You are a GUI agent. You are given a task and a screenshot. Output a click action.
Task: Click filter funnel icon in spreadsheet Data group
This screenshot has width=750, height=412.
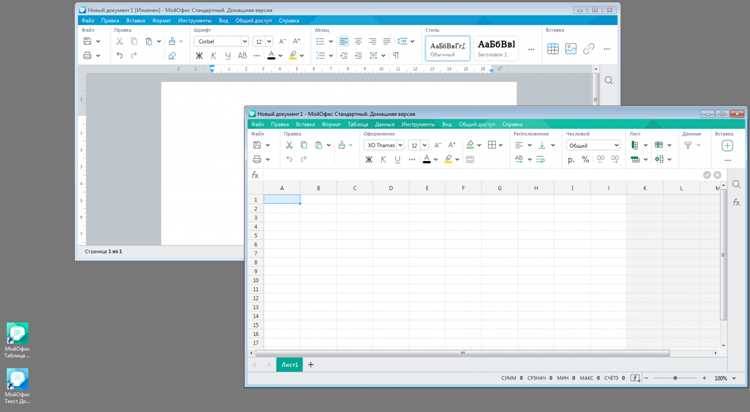[688, 145]
